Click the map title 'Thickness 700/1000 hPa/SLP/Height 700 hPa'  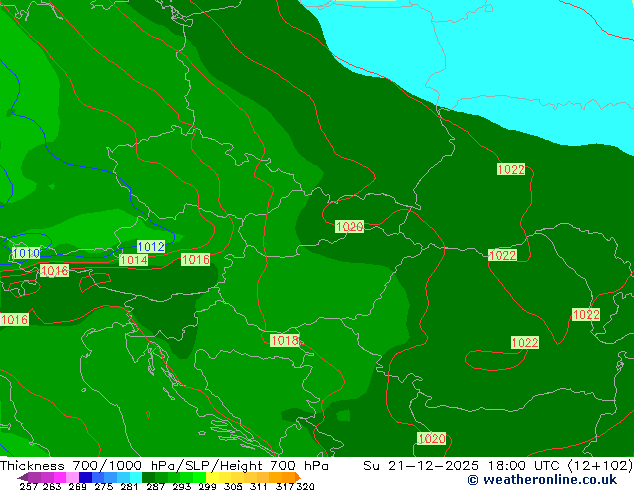coord(164,465)
